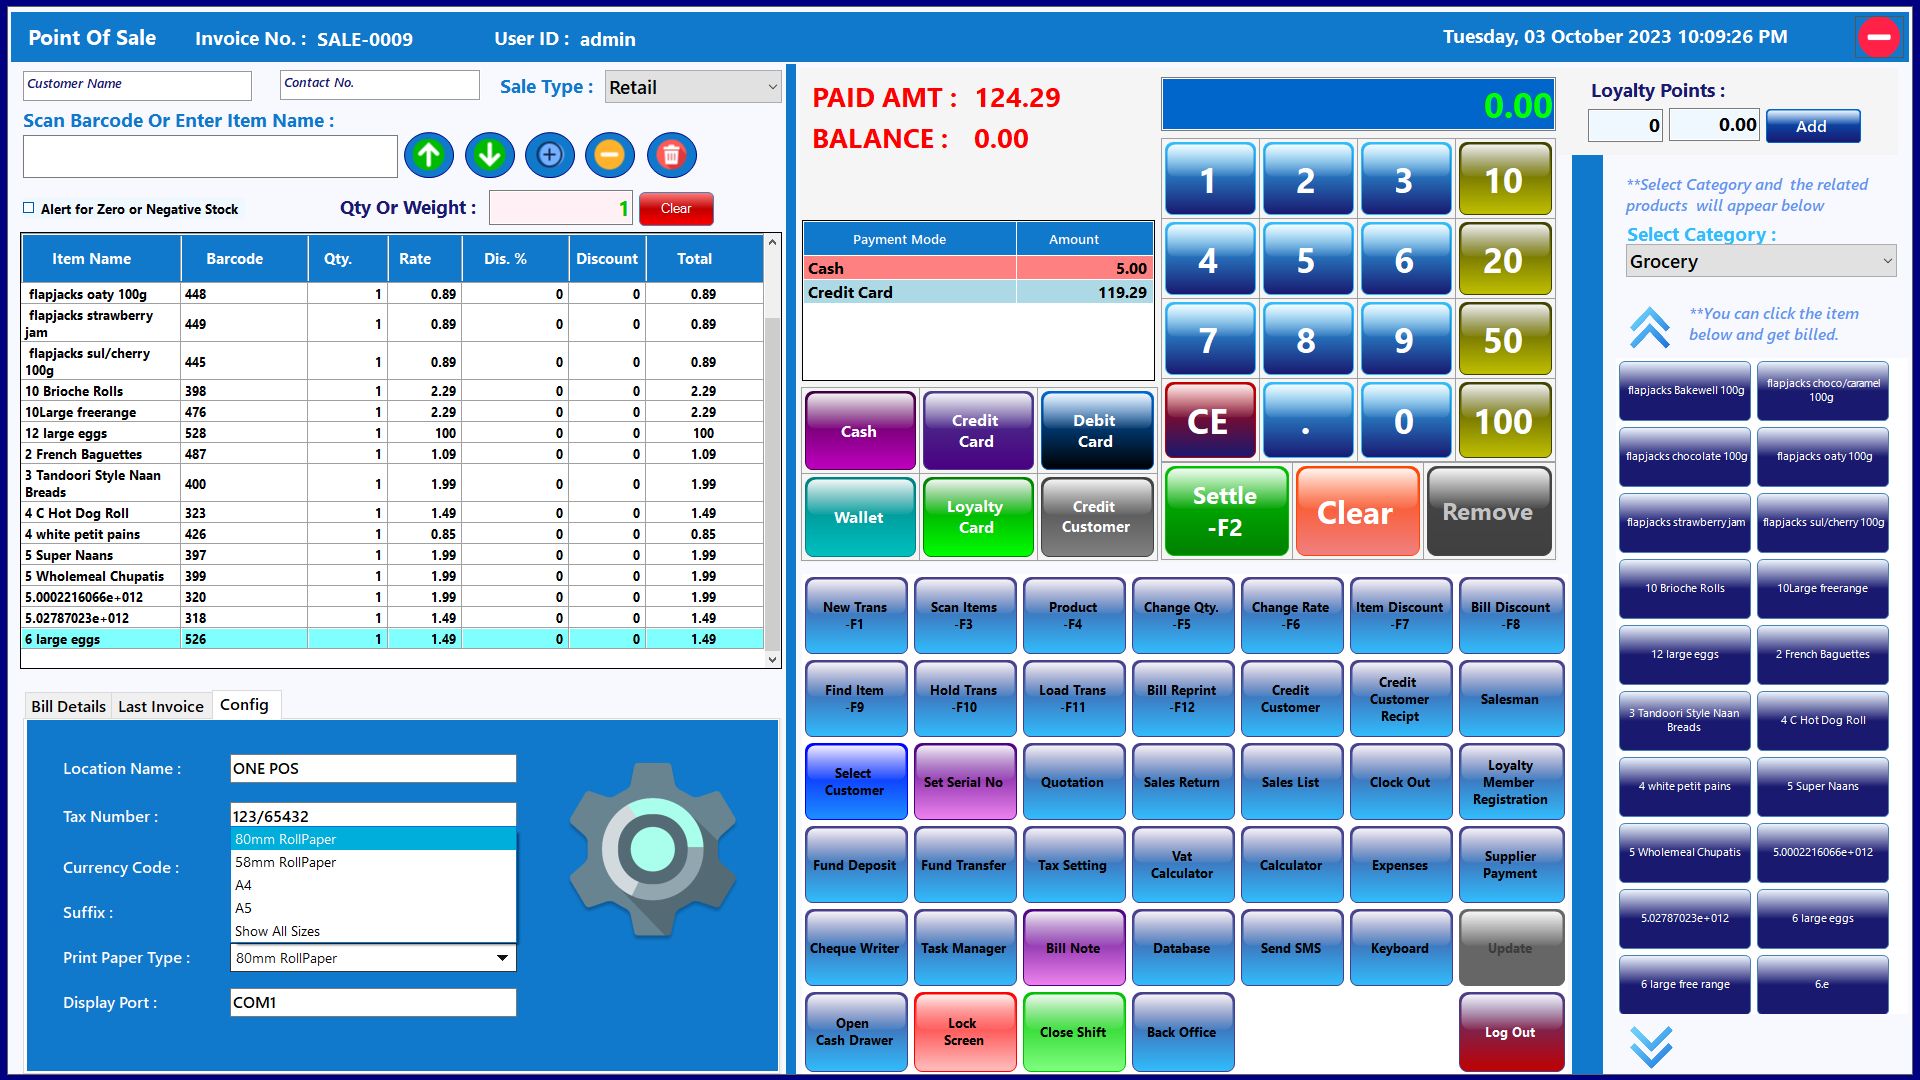This screenshot has height=1080, width=1920.
Task: Click the settings gear icon in Config
Action: coord(653,849)
